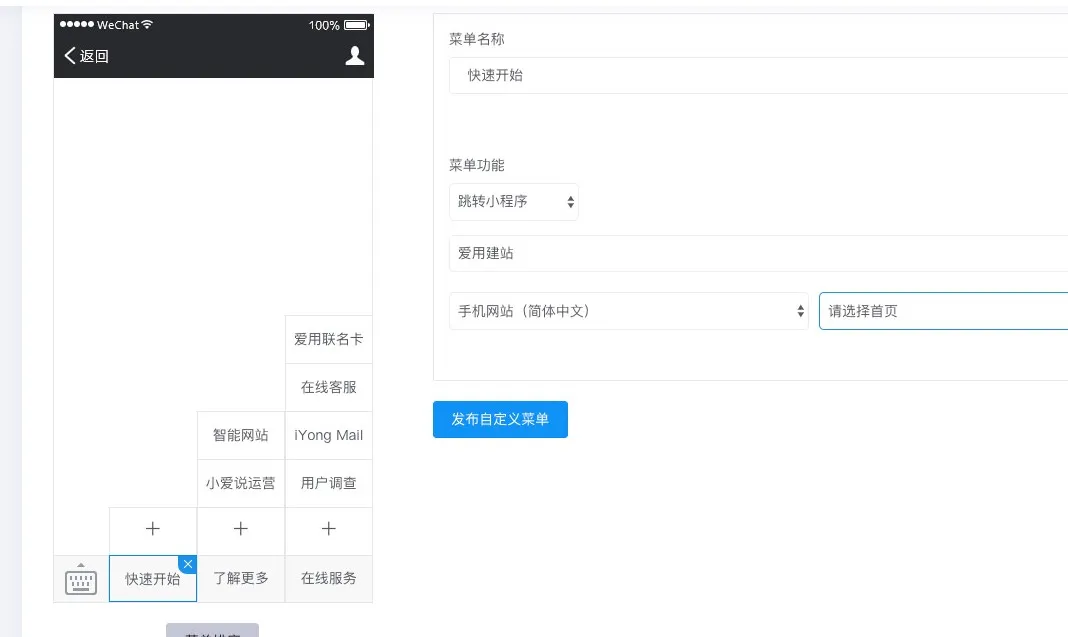
Task: Switch to keyboard input via the keyboard icon
Action: [81, 579]
